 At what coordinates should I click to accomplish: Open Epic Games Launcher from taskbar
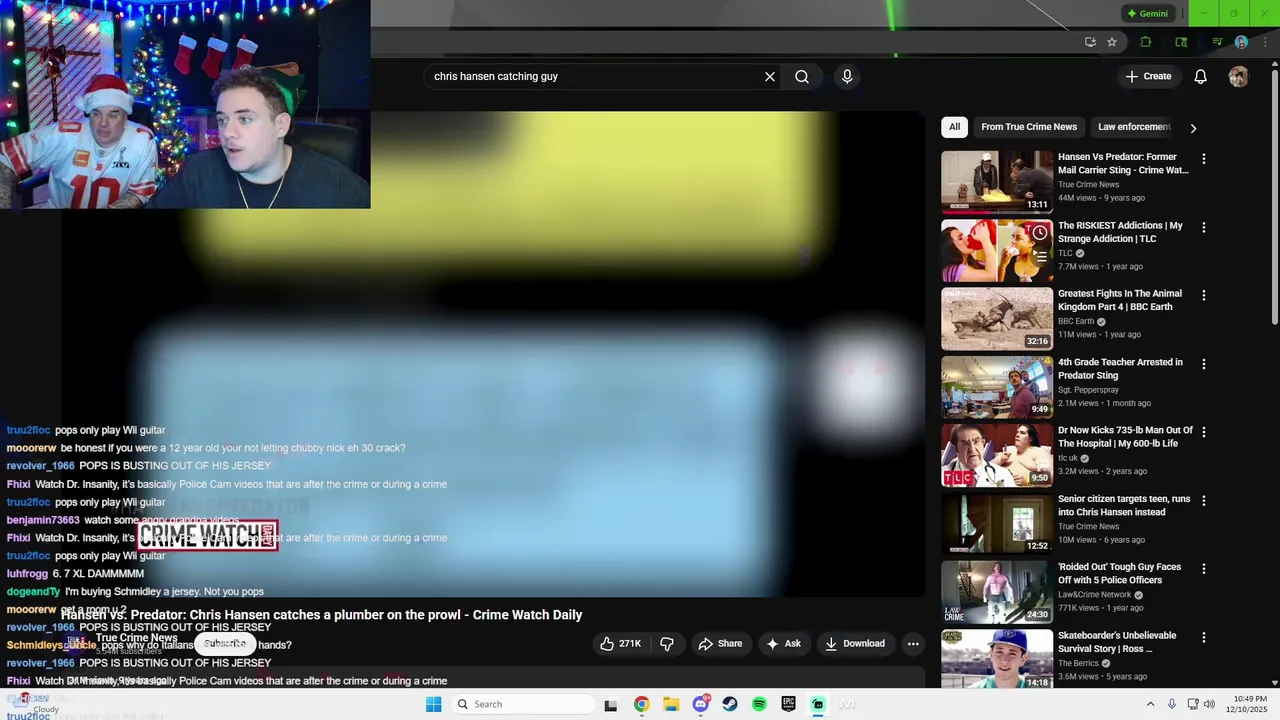pyautogui.click(x=789, y=704)
